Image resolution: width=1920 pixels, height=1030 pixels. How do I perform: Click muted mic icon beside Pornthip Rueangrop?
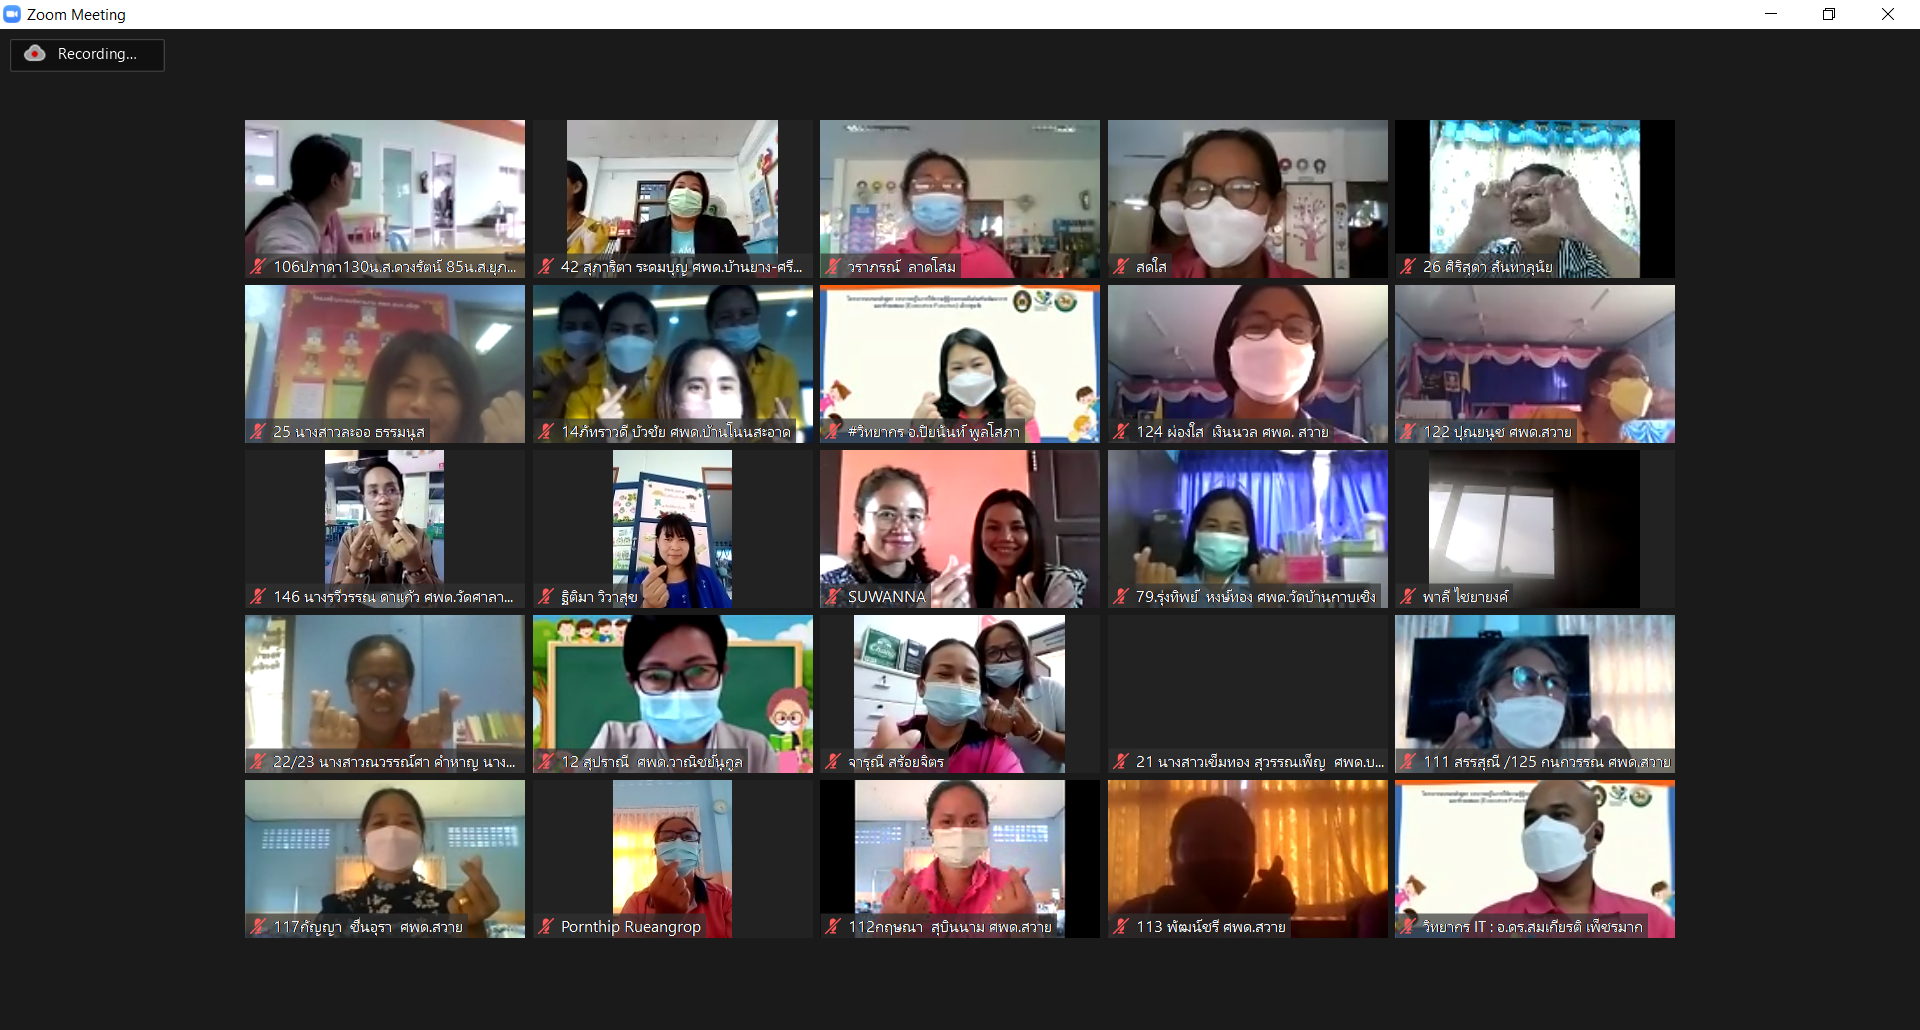tap(546, 927)
